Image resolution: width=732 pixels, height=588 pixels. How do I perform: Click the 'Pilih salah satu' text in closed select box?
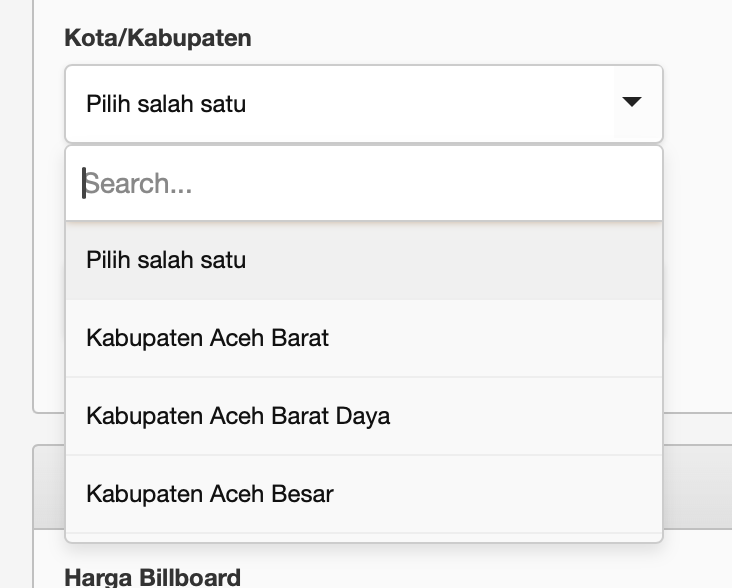(x=166, y=104)
